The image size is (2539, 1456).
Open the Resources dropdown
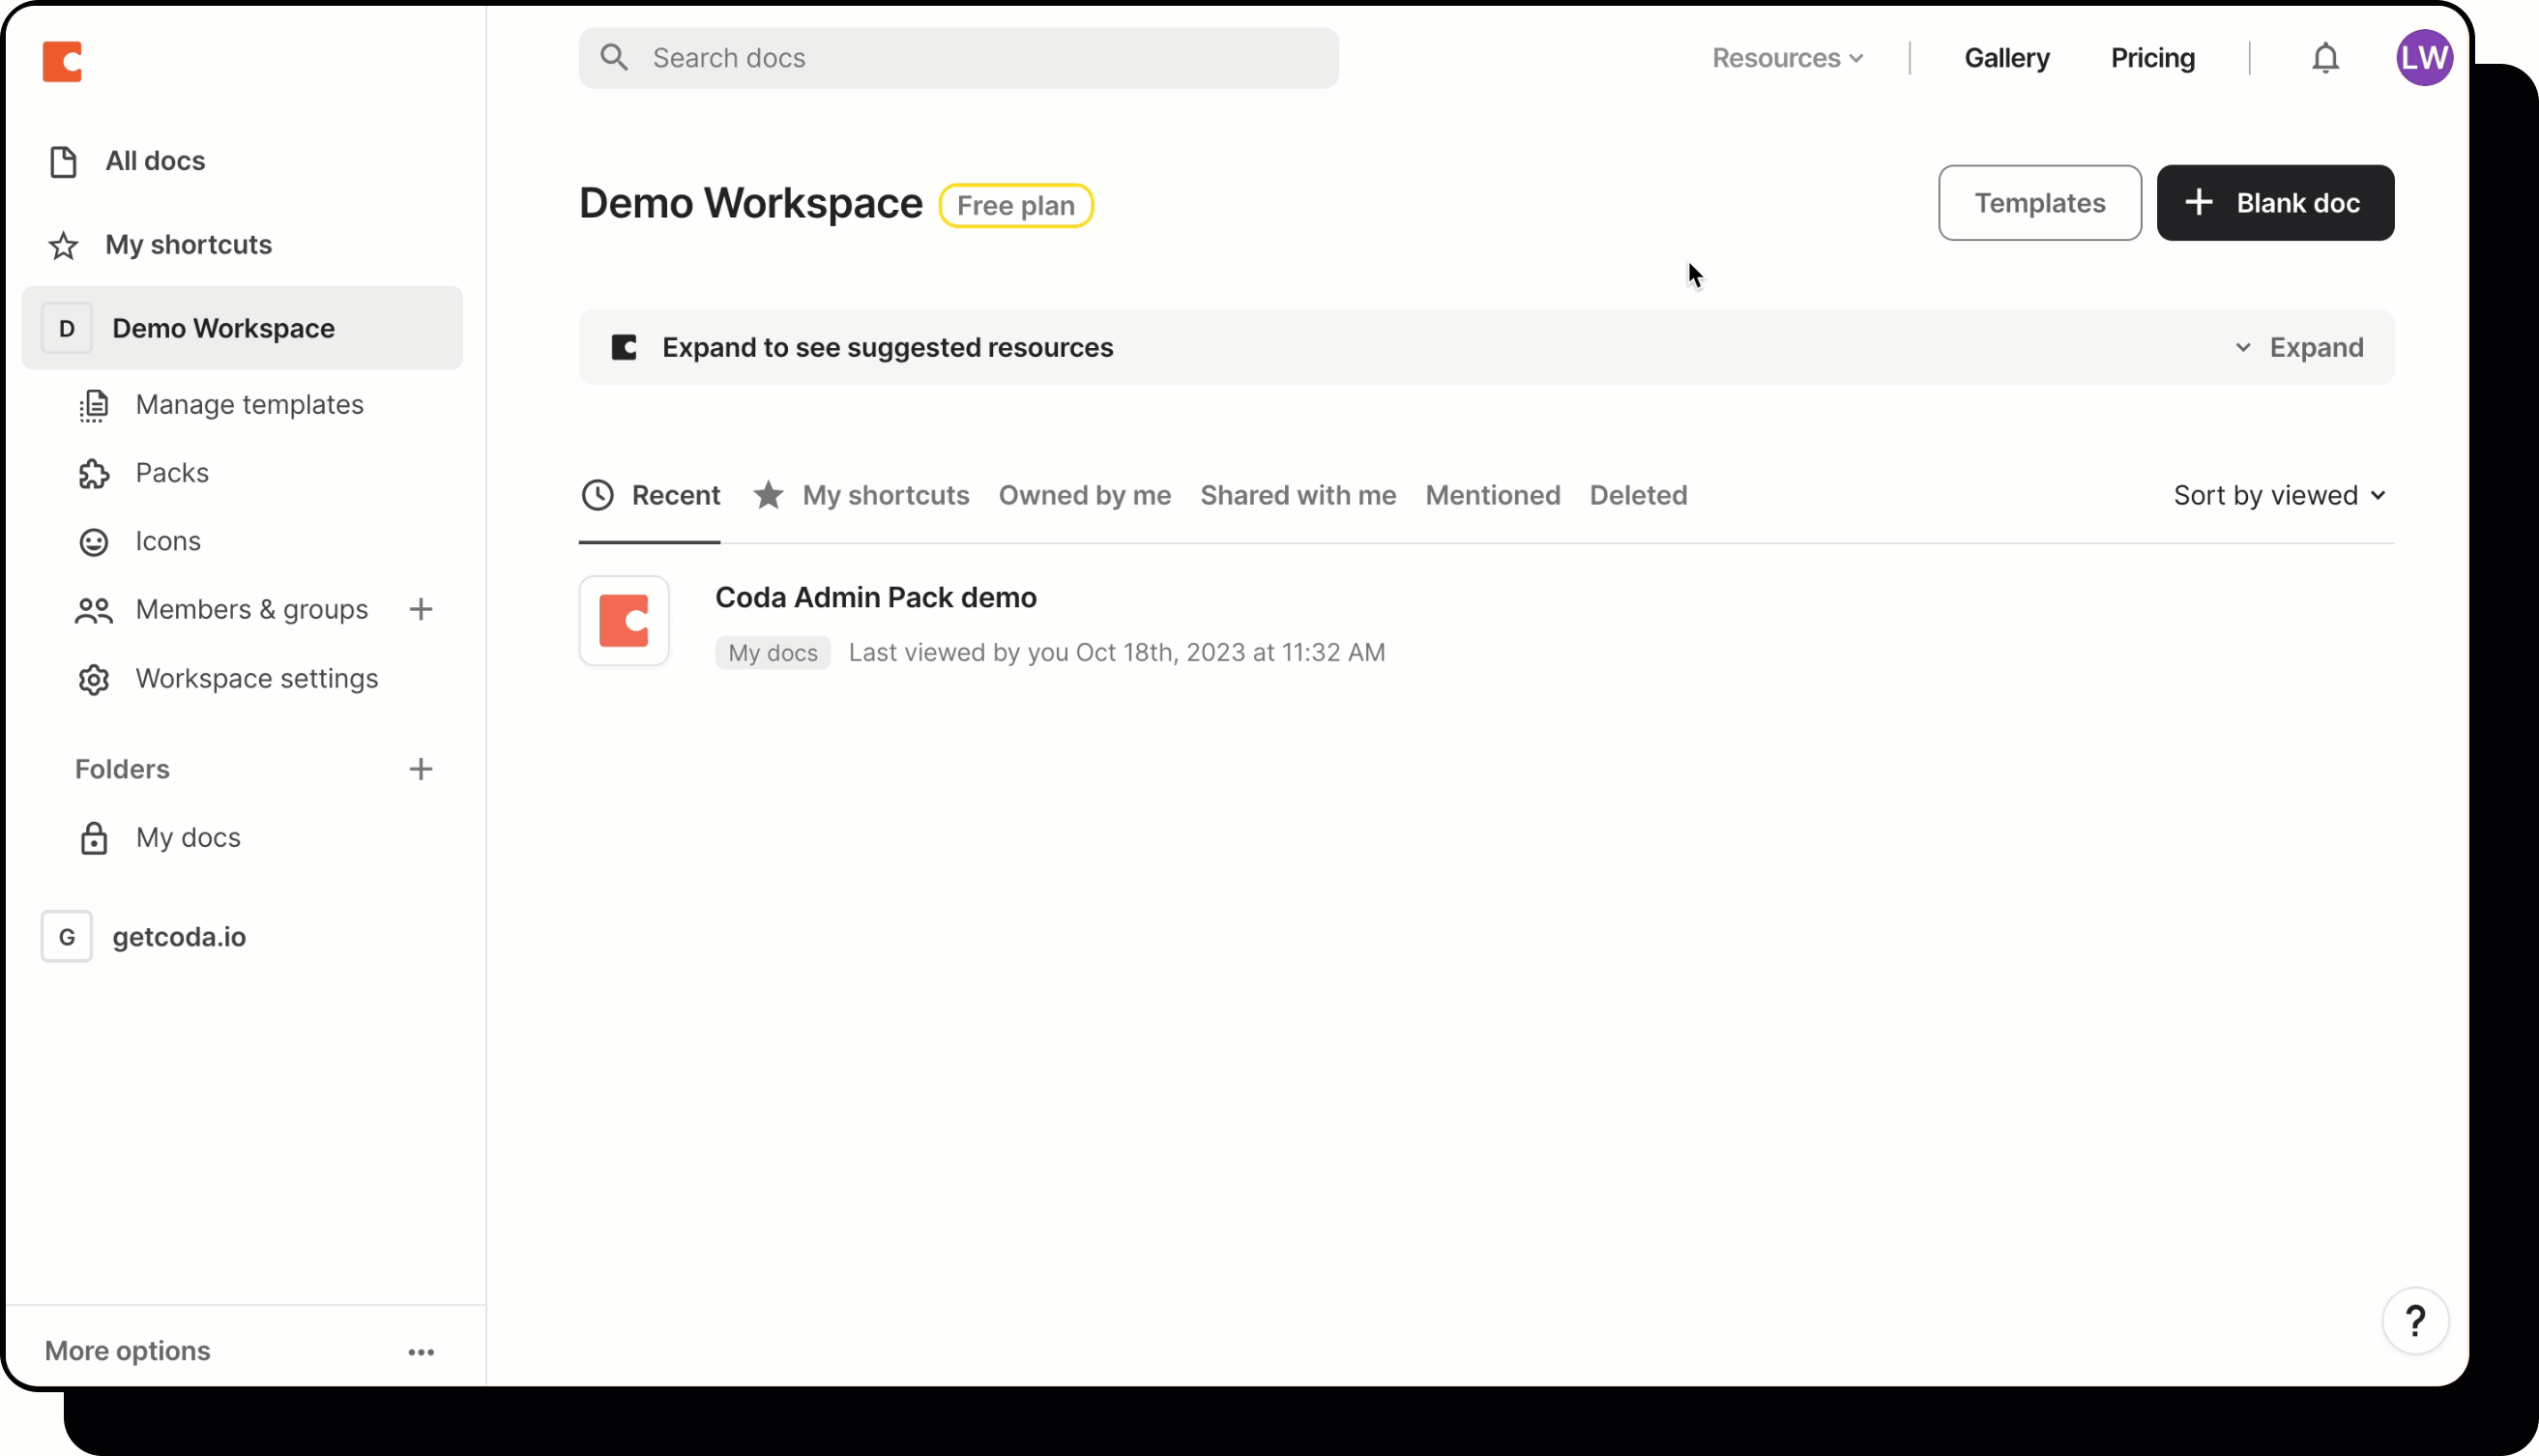point(1788,57)
